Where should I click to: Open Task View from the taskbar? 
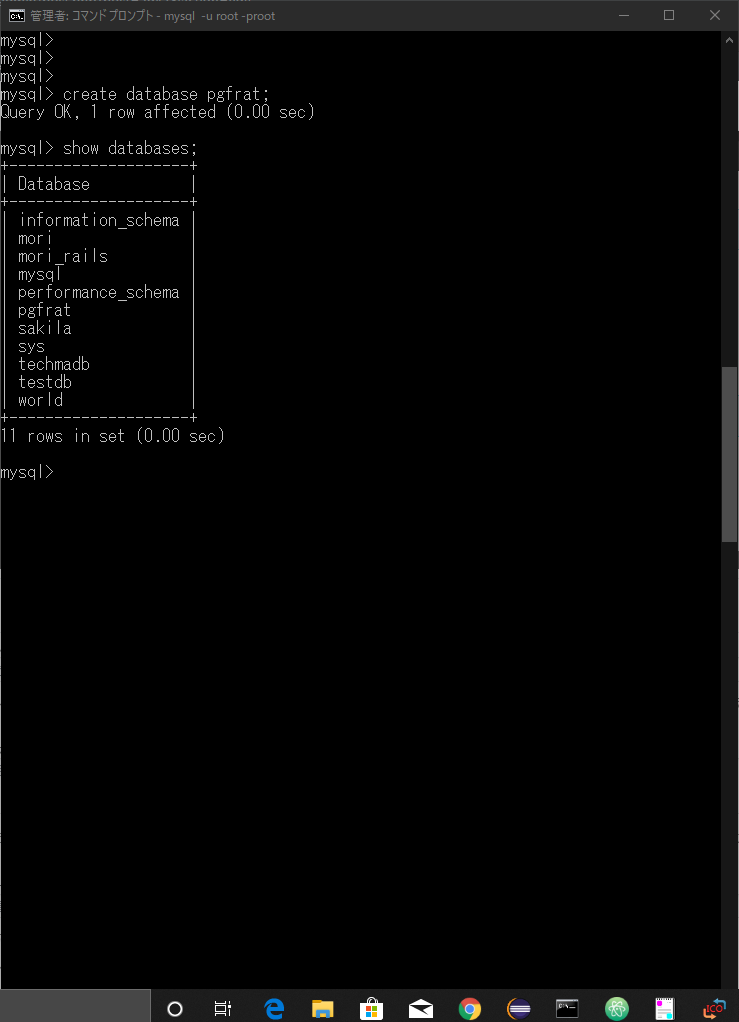[x=223, y=1008]
